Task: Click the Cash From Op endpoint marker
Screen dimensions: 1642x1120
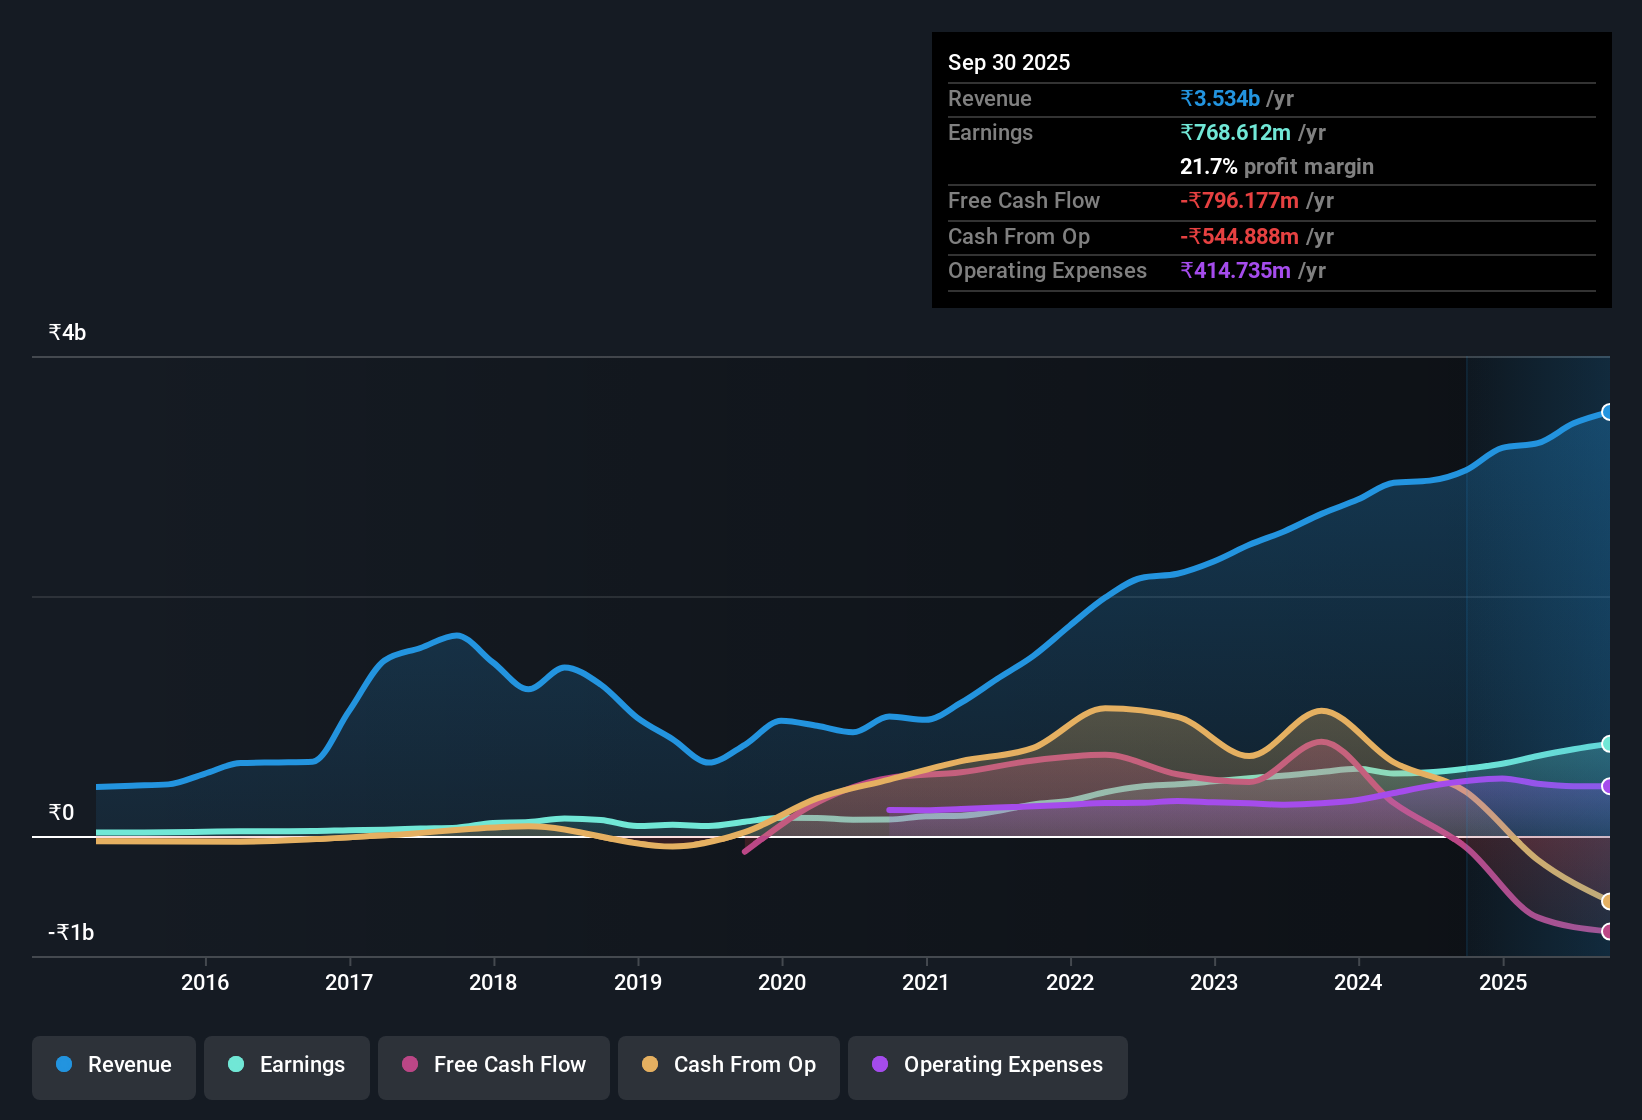Action: [1607, 900]
